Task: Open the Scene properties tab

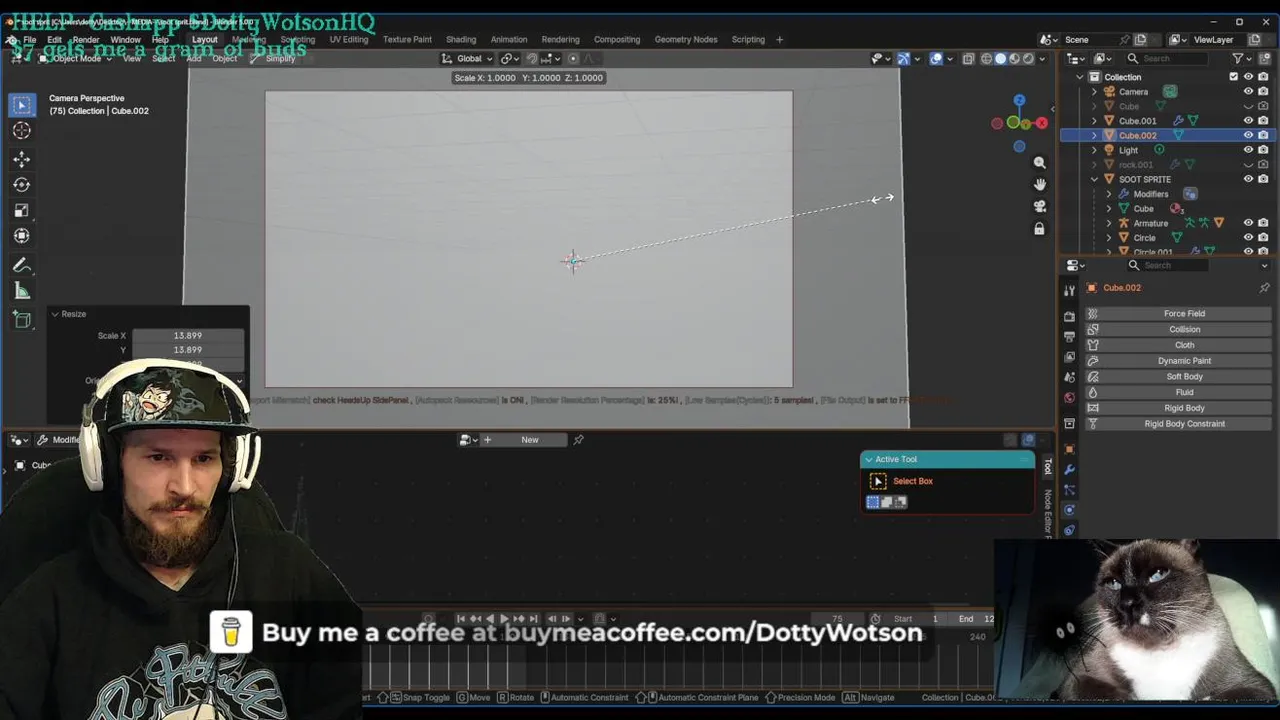Action: (x=1069, y=377)
